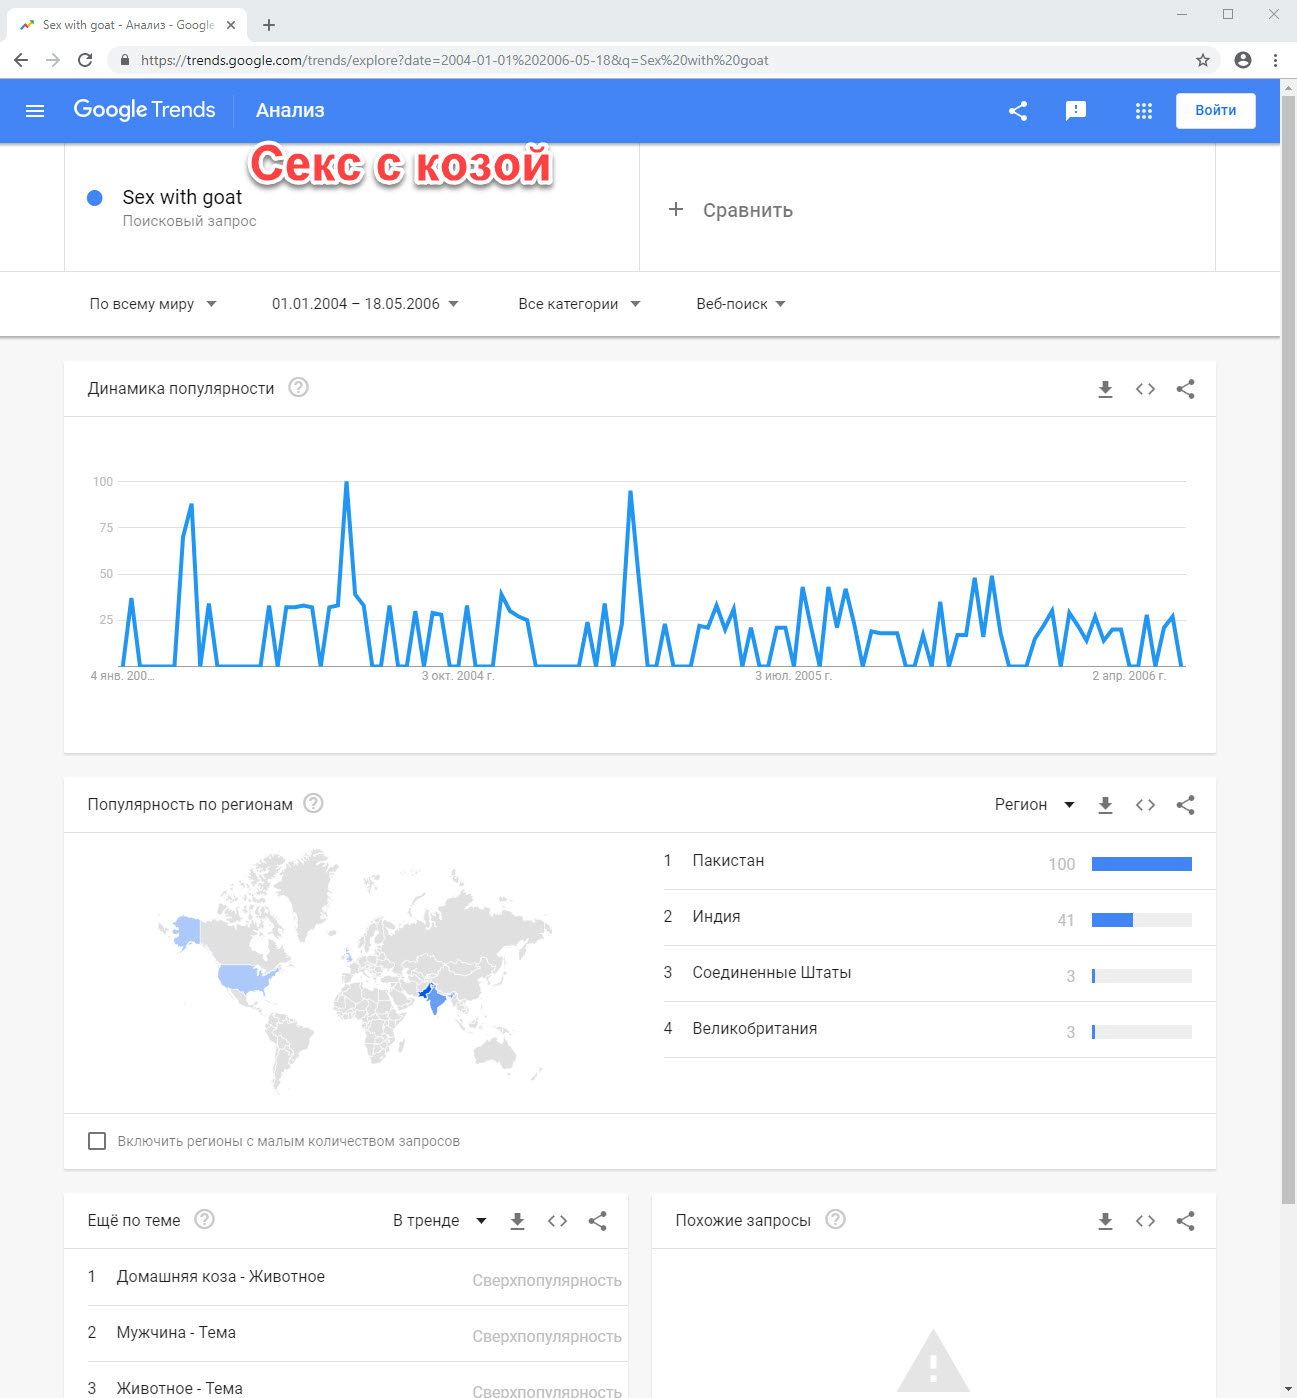Click the Сравнить add comparison button
Image resolution: width=1297 pixels, height=1398 pixels.
pos(730,210)
